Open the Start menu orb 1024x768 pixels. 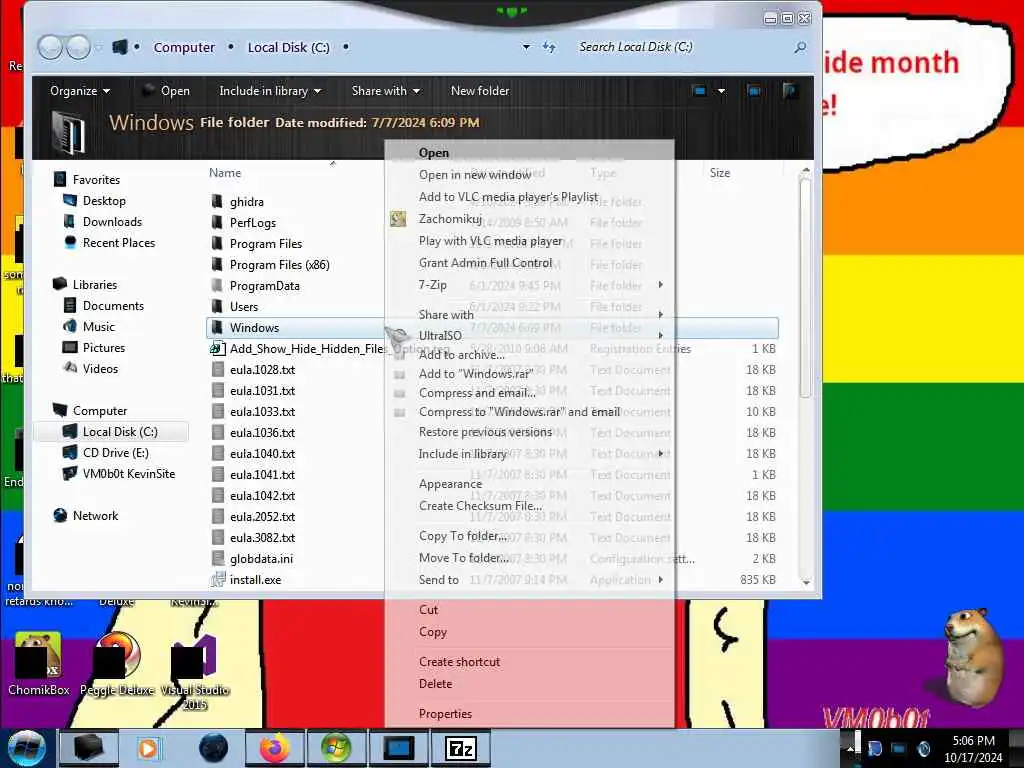click(x=26, y=748)
